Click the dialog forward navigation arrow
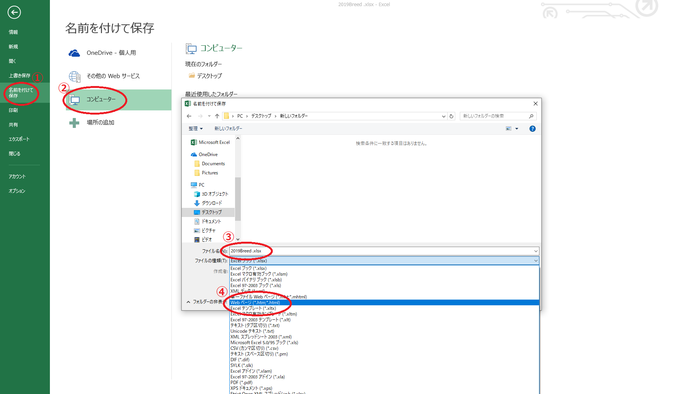The height and width of the screenshot is (394, 680). [x=200, y=116]
